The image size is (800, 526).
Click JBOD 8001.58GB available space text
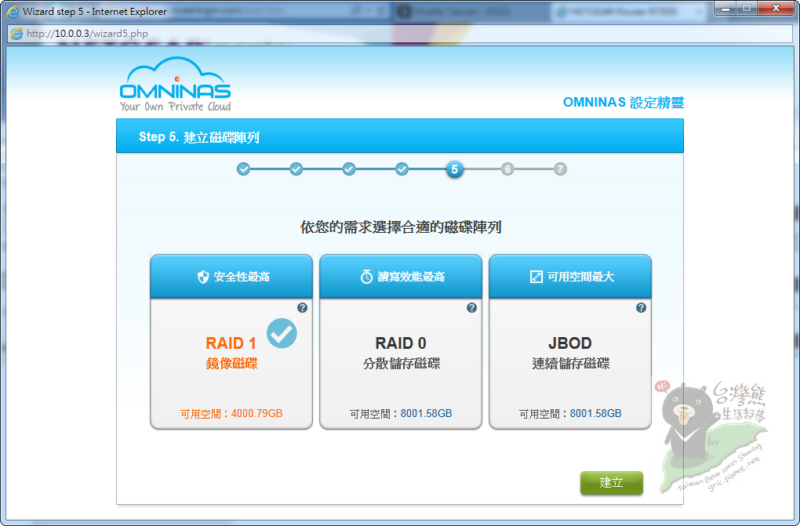click(595, 413)
